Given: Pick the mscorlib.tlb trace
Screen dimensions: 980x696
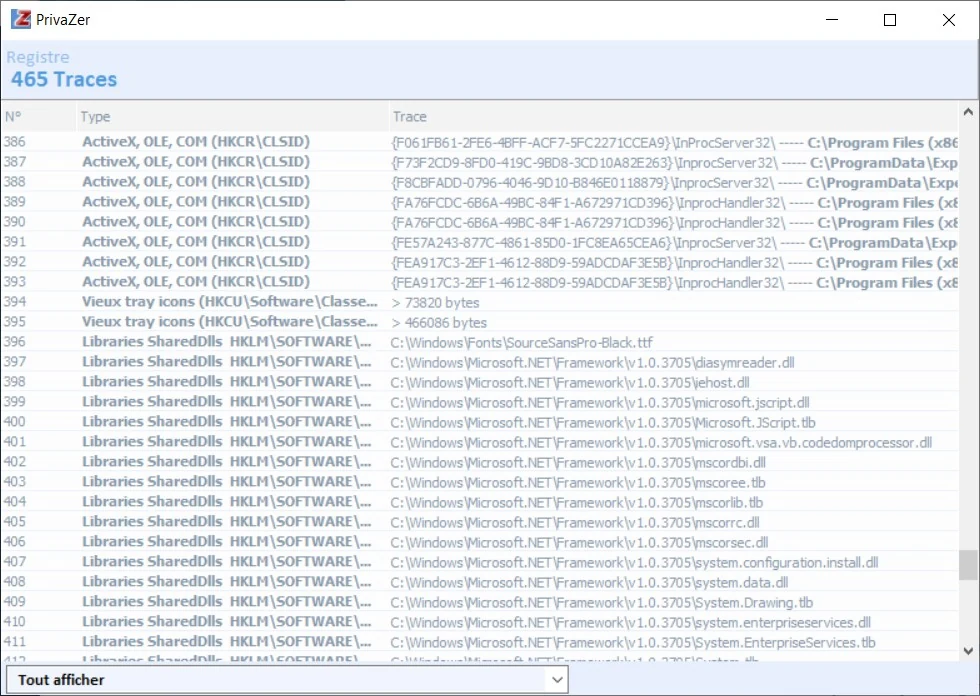Looking at the screenshot, I should tap(479, 502).
